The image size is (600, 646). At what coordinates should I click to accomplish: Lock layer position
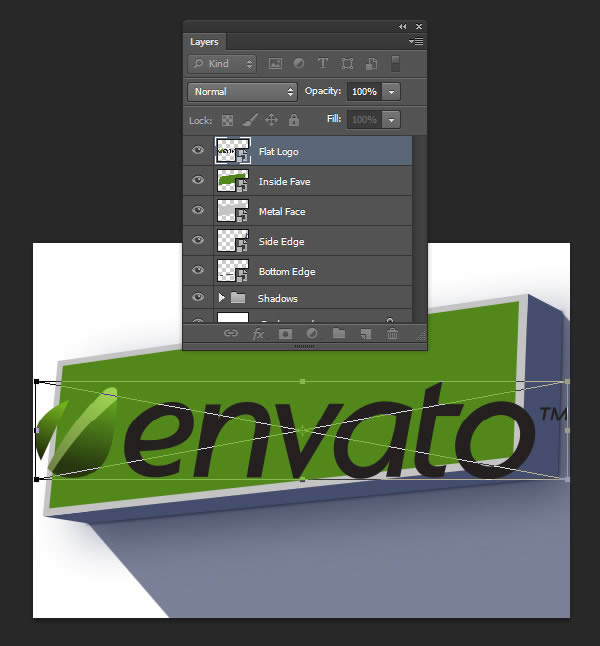[271, 120]
